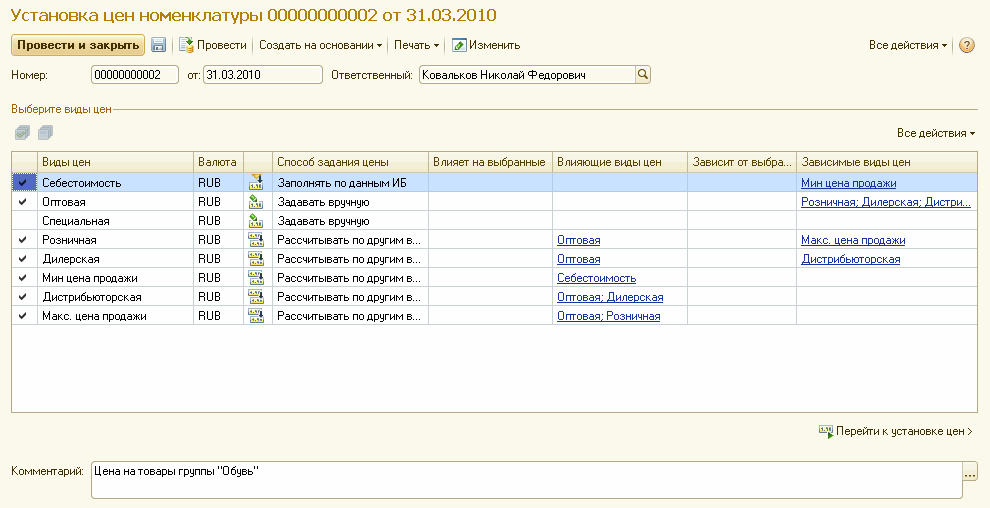The image size is (990, 508).
Task: Click the Зависит от выбра... column header
Action: click(x=742, y=162)
